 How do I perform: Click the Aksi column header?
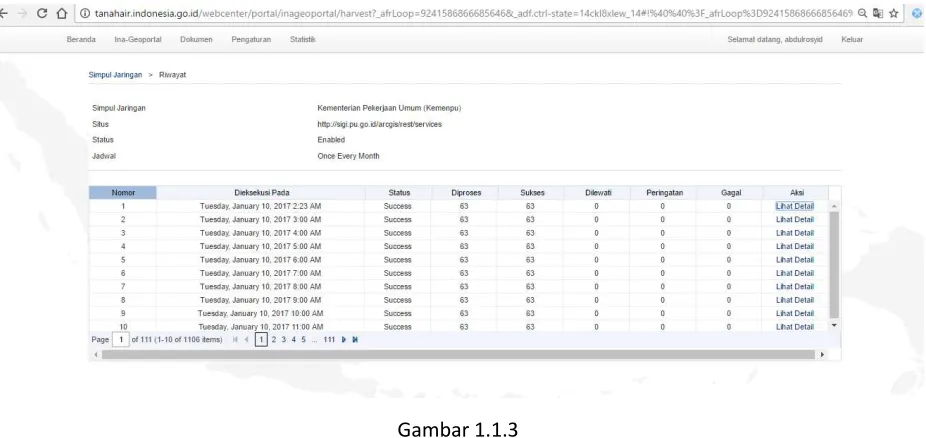pyautogui.click(x=796, y=192)
